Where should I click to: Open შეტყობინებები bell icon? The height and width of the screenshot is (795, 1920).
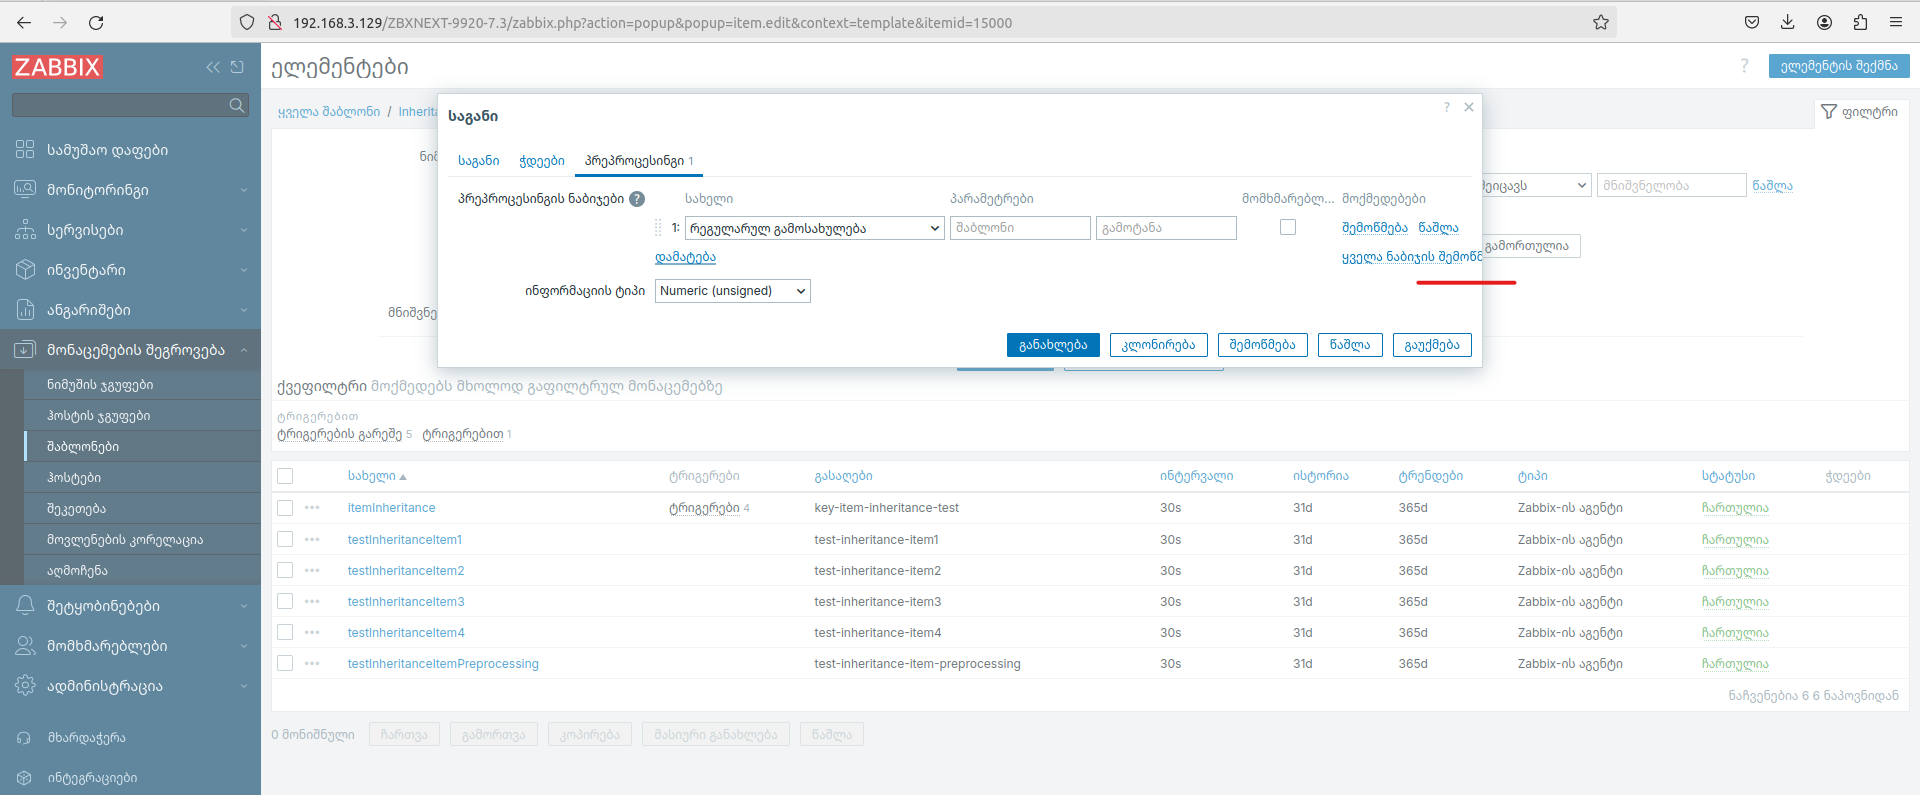point(25,605)
